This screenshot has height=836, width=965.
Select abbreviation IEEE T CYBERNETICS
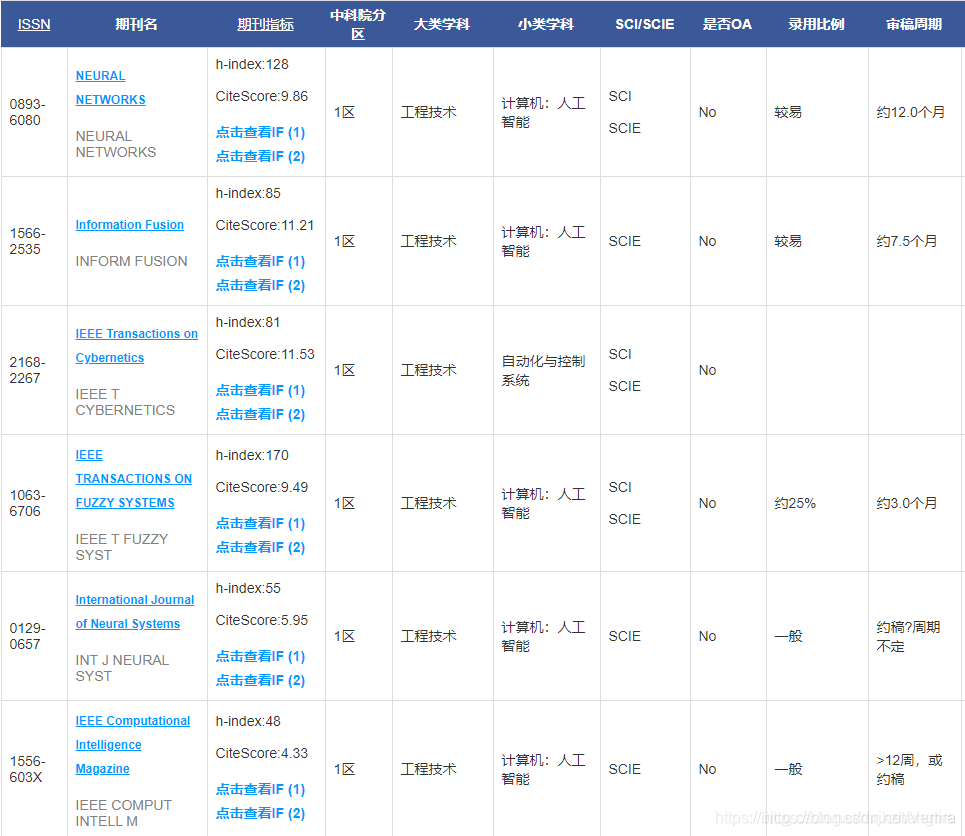point(125,402)
